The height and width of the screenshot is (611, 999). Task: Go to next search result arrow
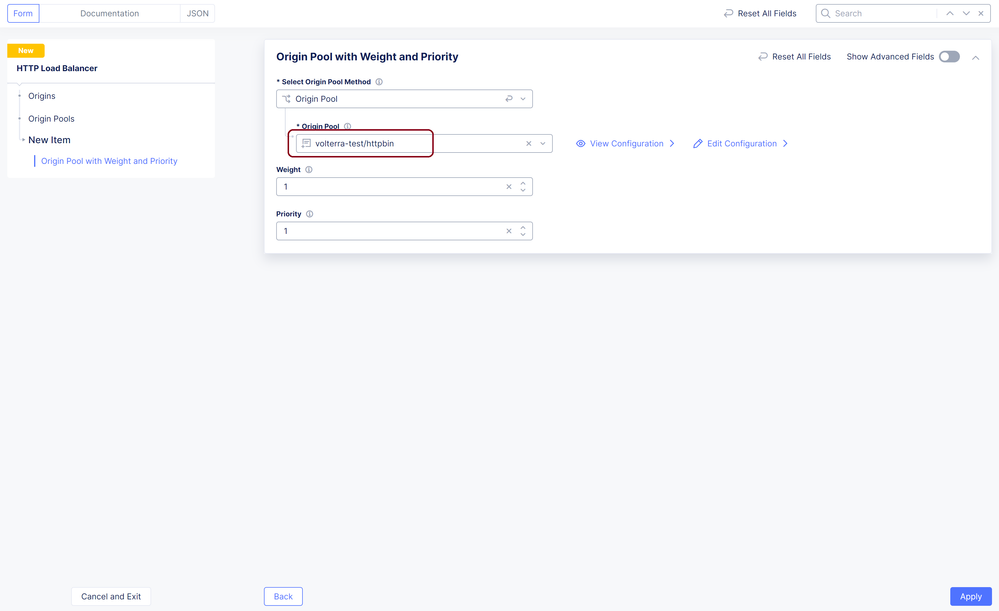click(966, 14)
